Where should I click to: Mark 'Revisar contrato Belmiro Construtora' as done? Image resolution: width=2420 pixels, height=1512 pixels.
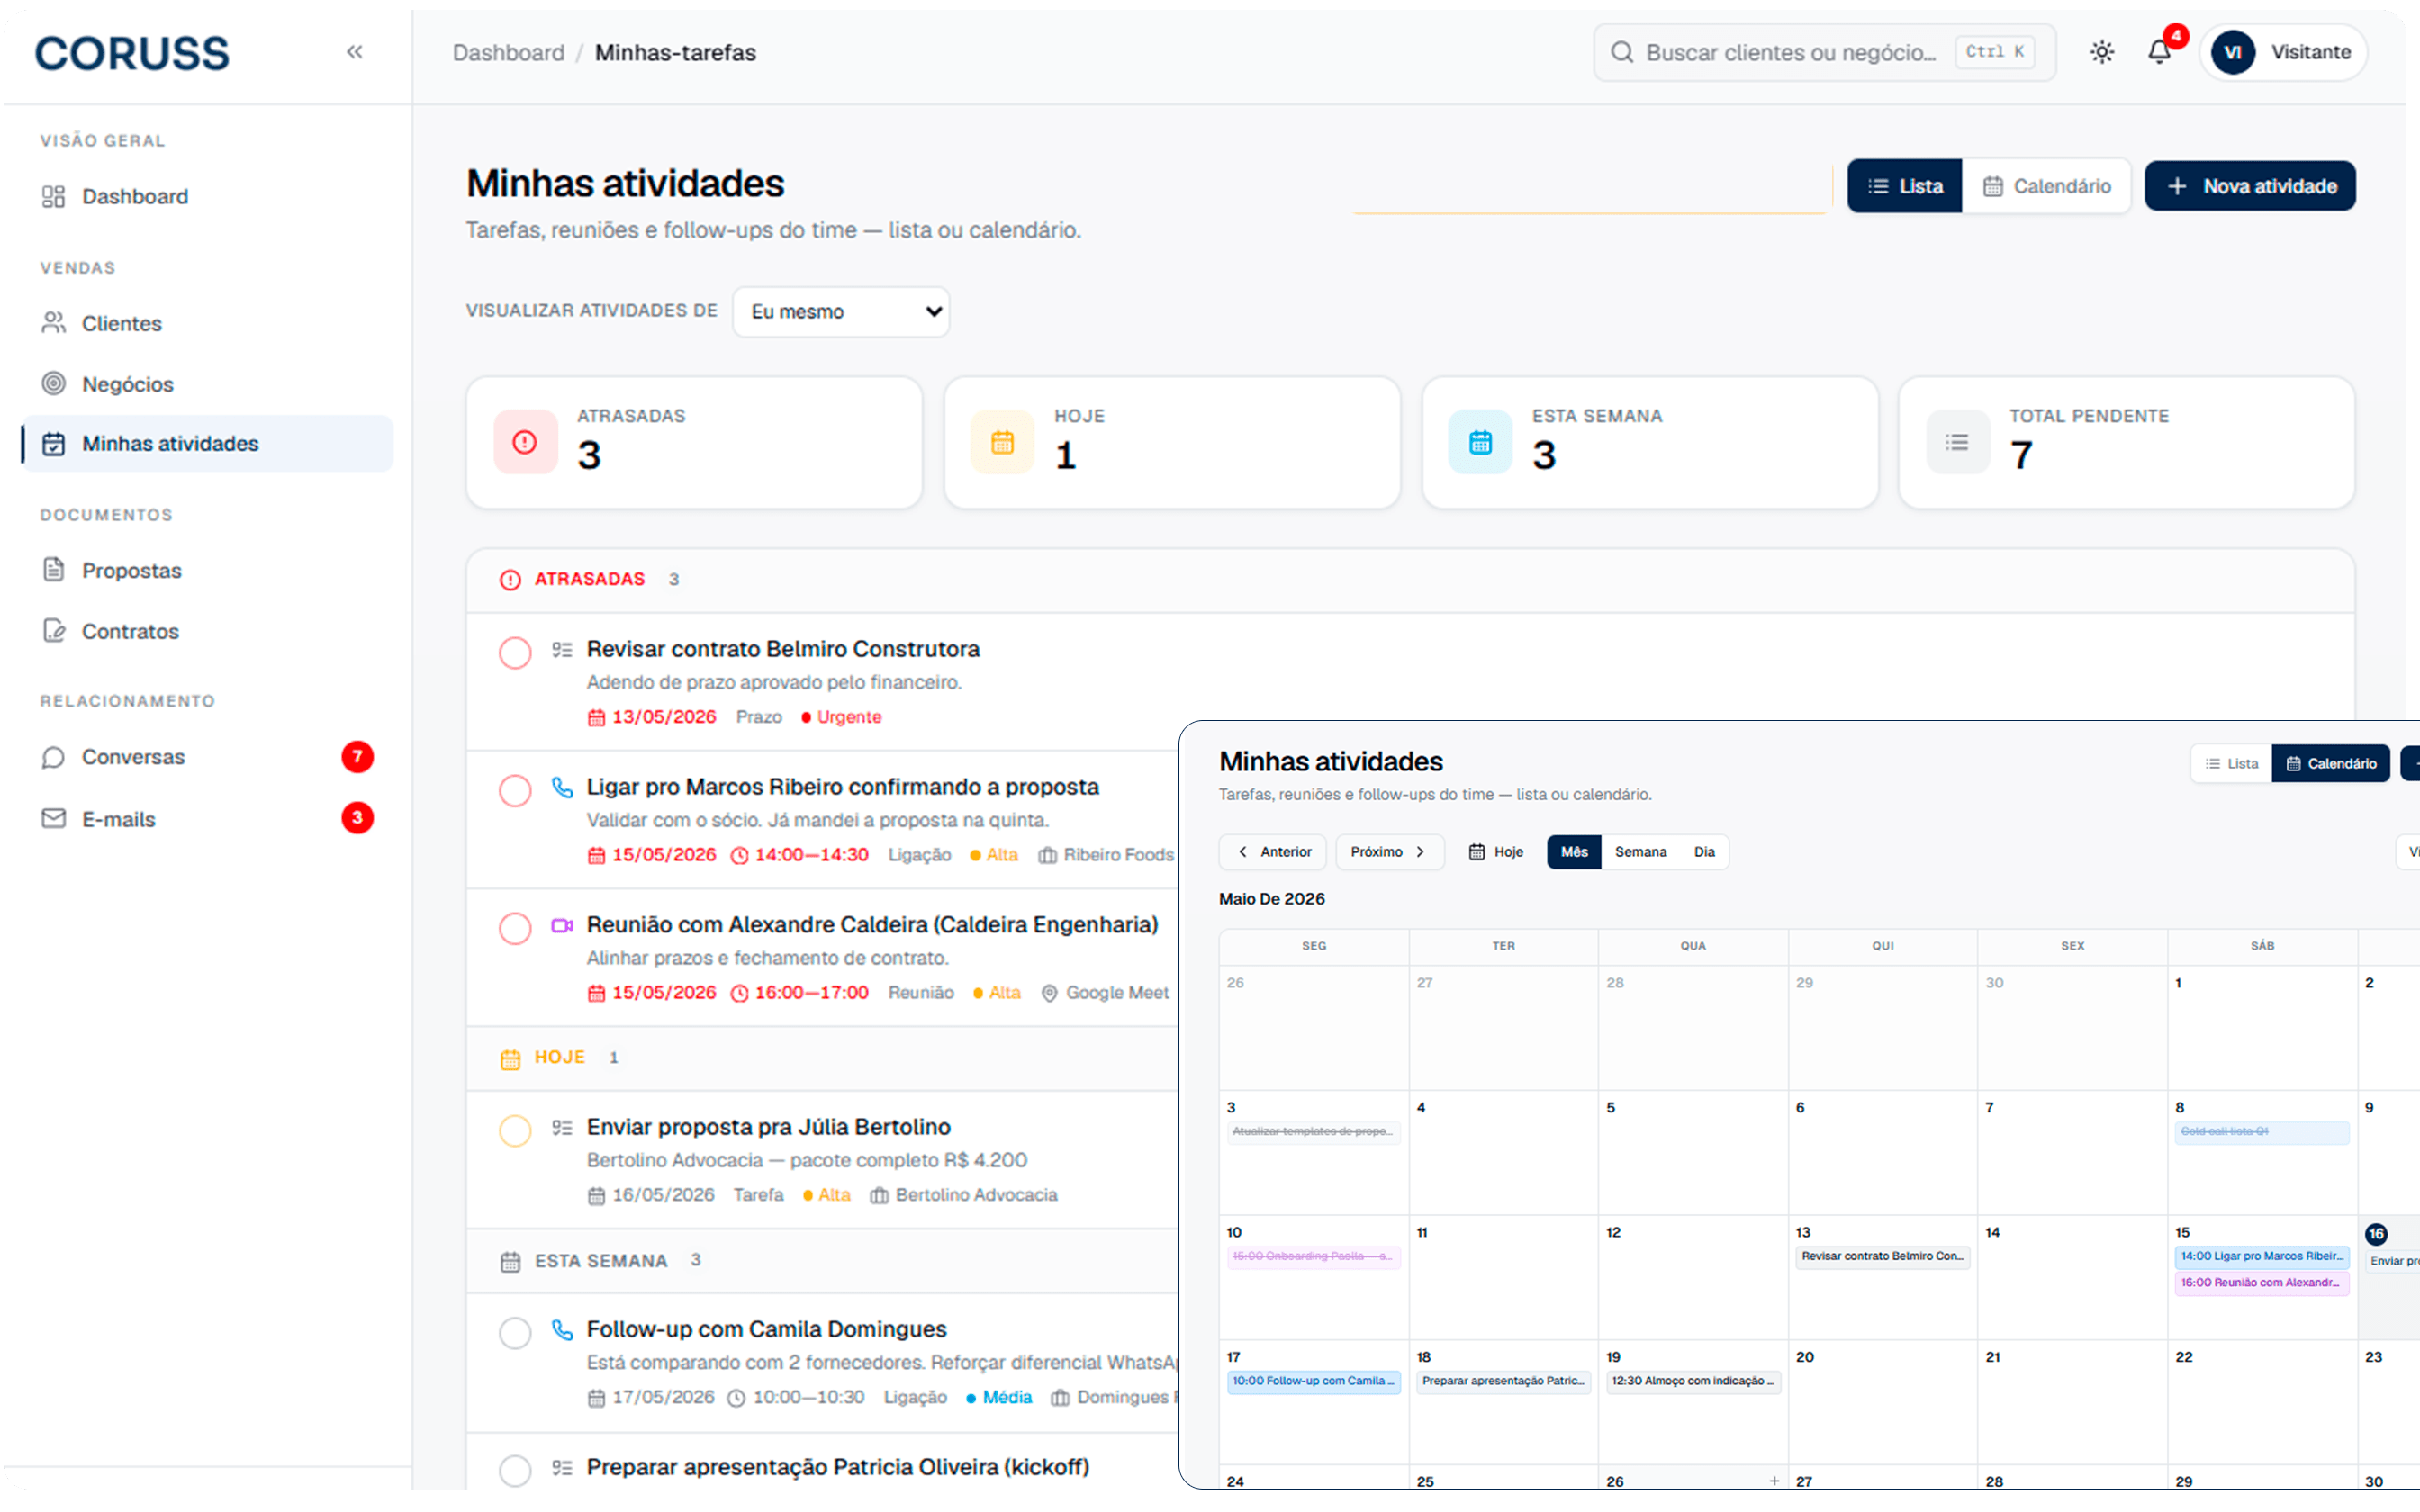(515, 653)
